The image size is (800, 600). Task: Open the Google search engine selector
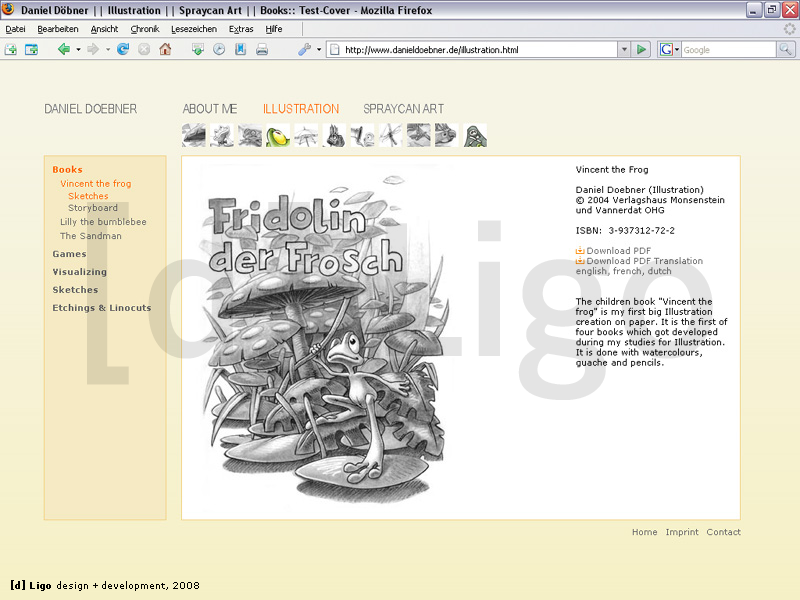[x=669, y=49]
